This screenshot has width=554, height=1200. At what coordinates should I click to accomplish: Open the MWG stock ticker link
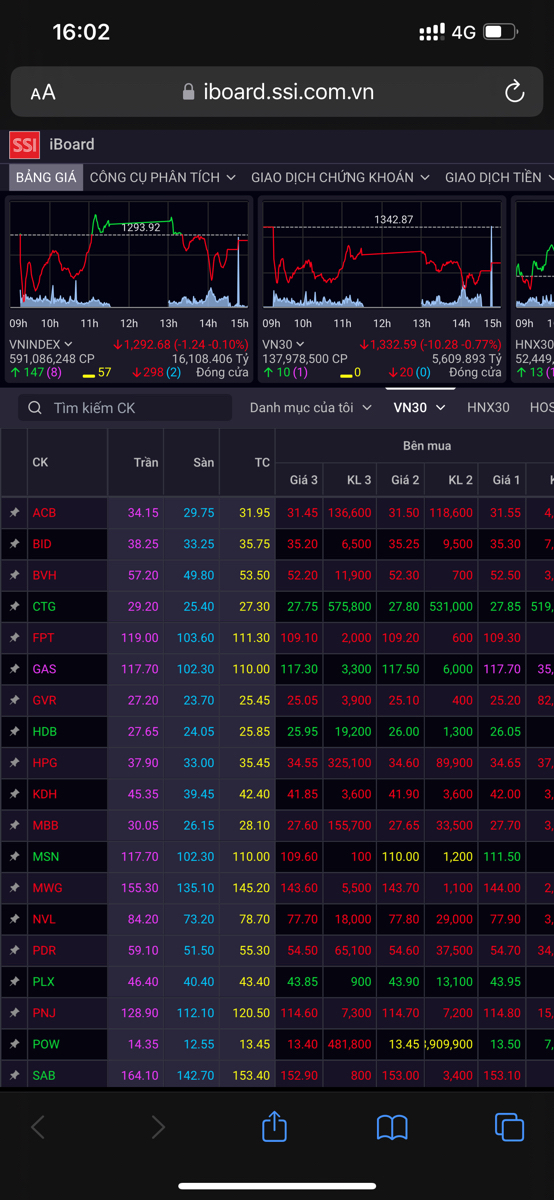[x=47, y=887]
